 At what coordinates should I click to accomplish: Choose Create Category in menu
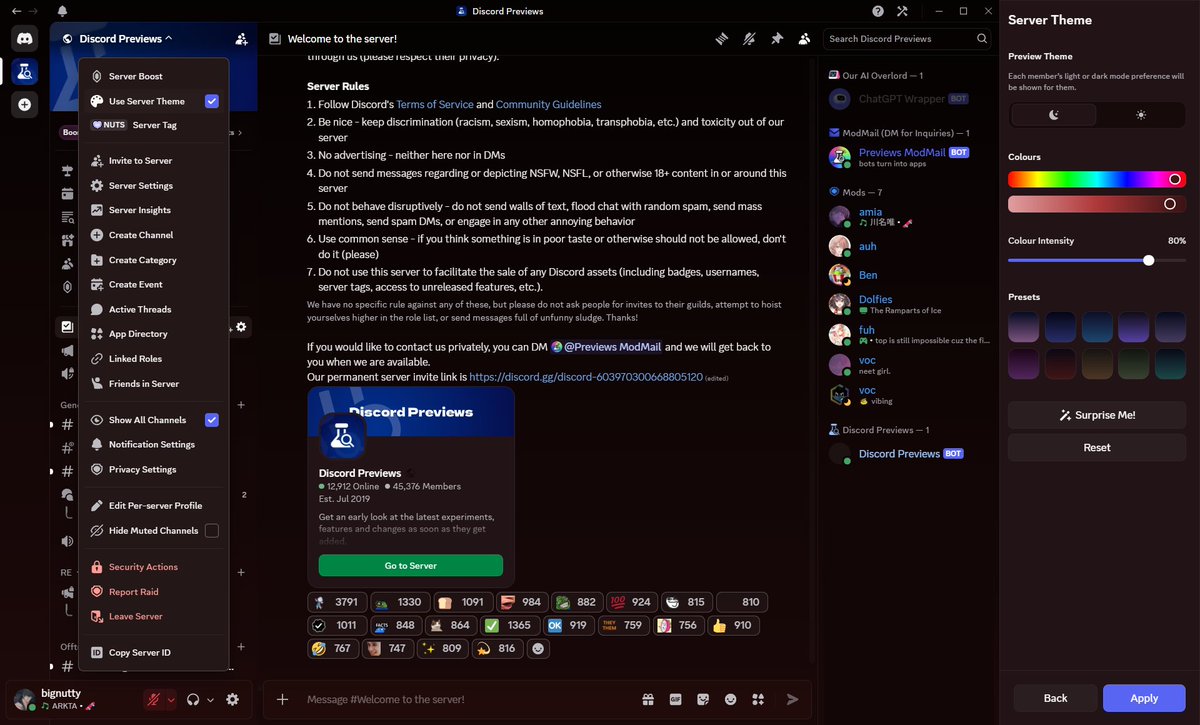point(154,260)
